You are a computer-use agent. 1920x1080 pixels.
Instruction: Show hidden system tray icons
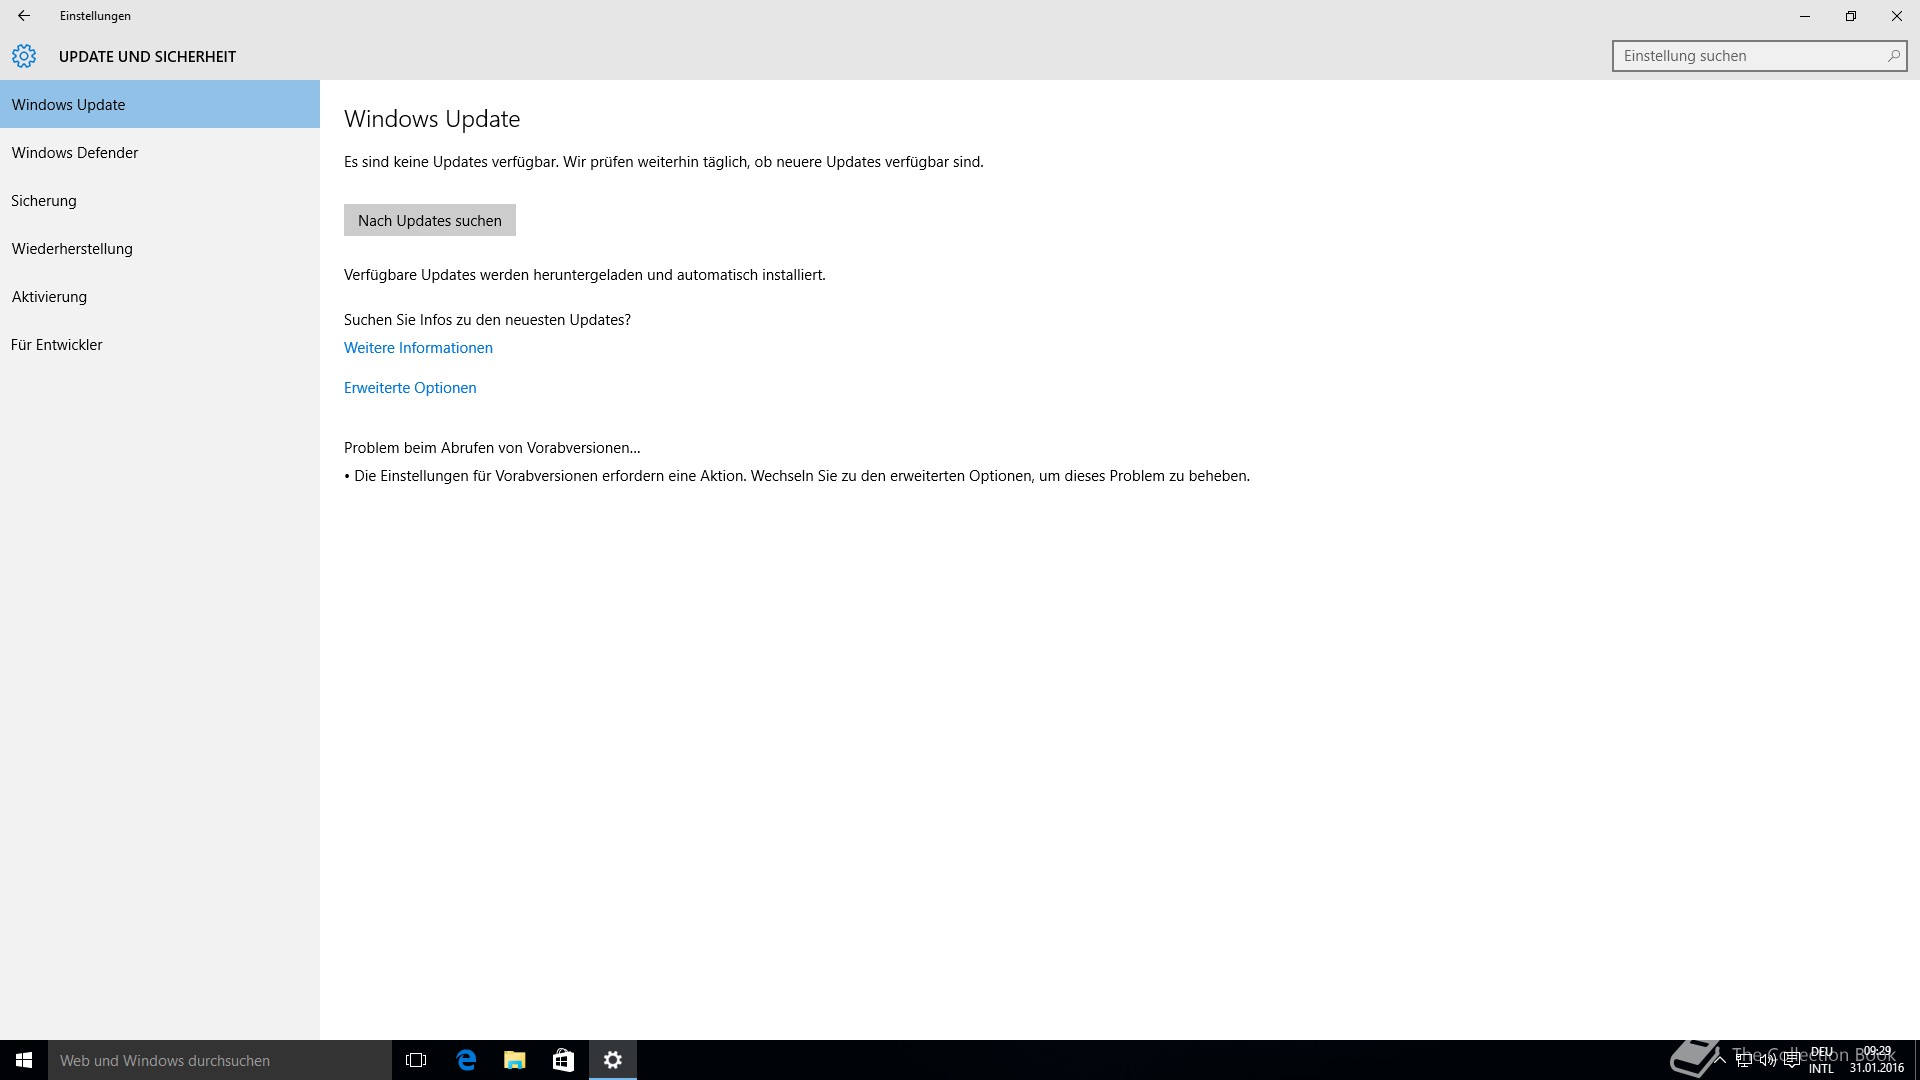click(1720, 1060)
